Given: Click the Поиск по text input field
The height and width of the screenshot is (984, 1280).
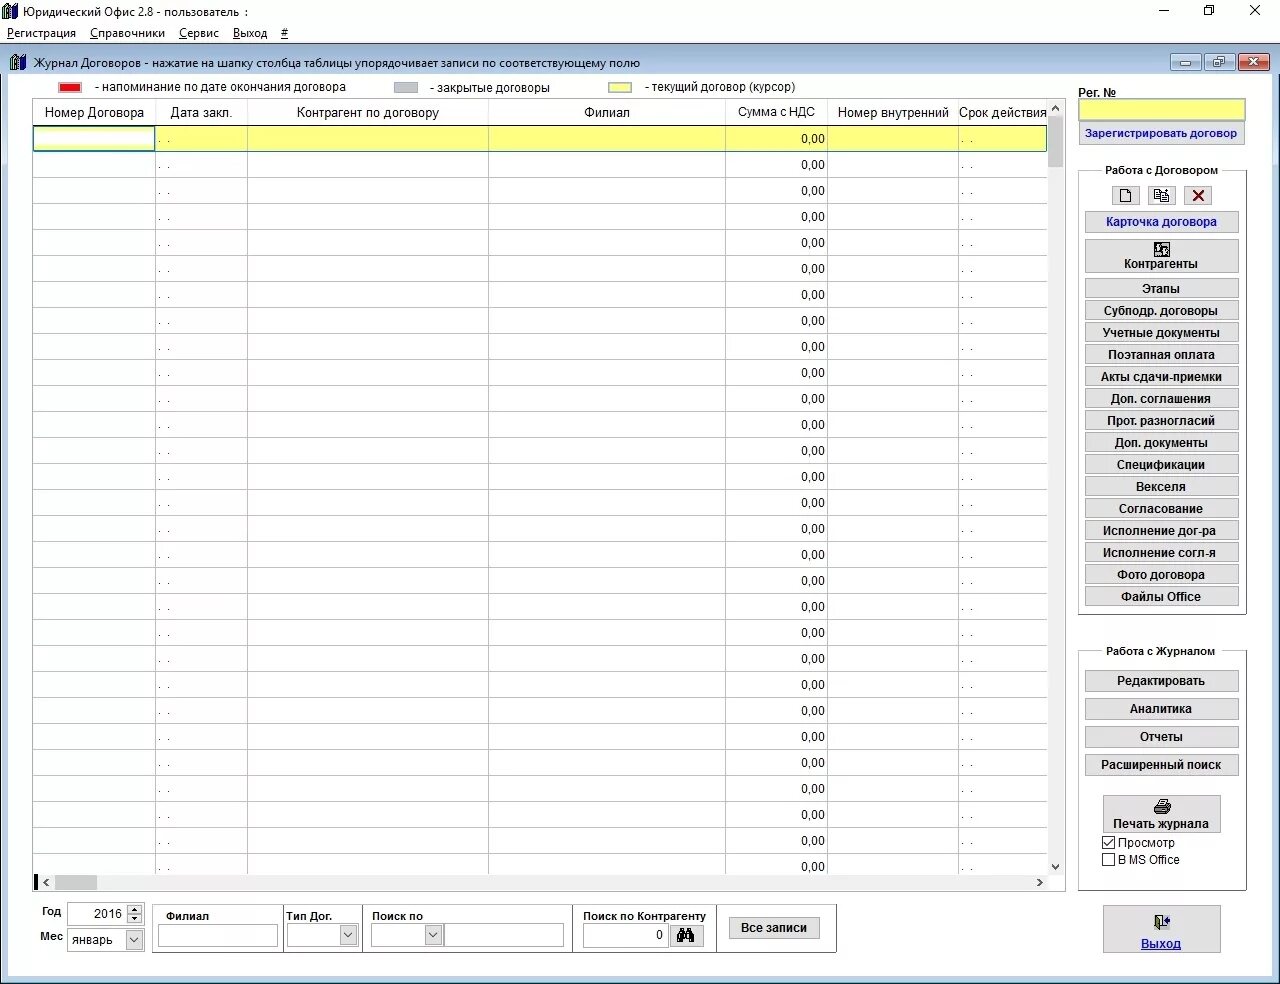Looking at the screenshot, I should pyautogui.click(x=504, y=935).
